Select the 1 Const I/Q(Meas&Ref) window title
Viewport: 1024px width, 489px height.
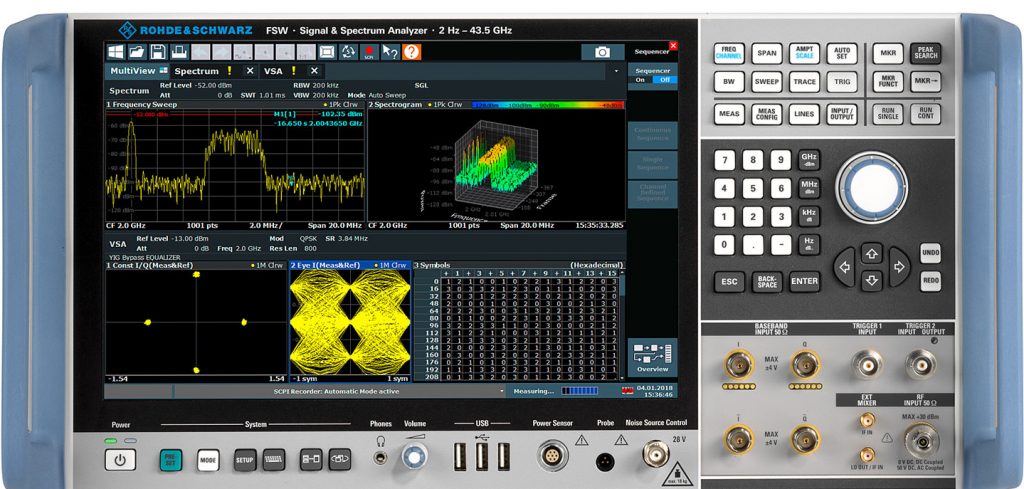point(150,265)
